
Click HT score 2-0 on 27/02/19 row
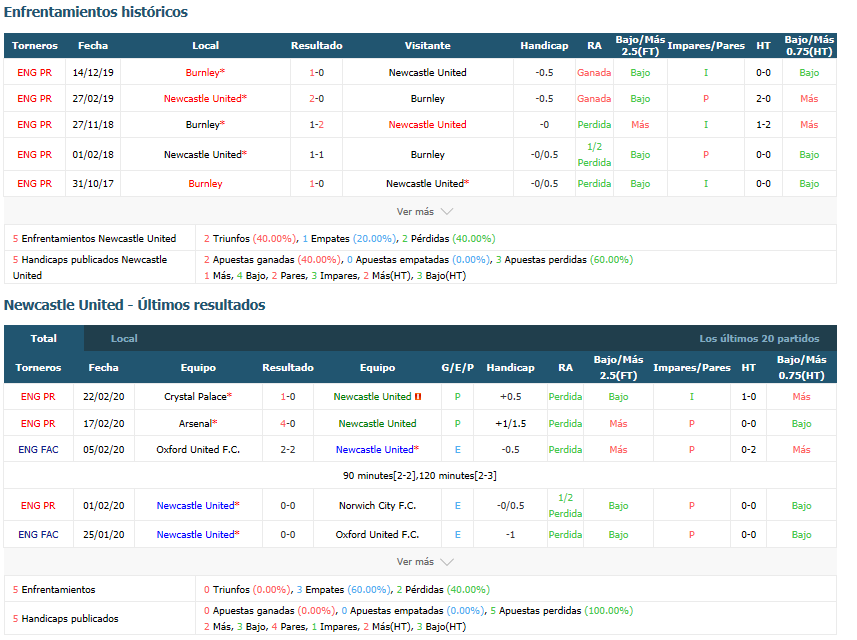[763, 98]
